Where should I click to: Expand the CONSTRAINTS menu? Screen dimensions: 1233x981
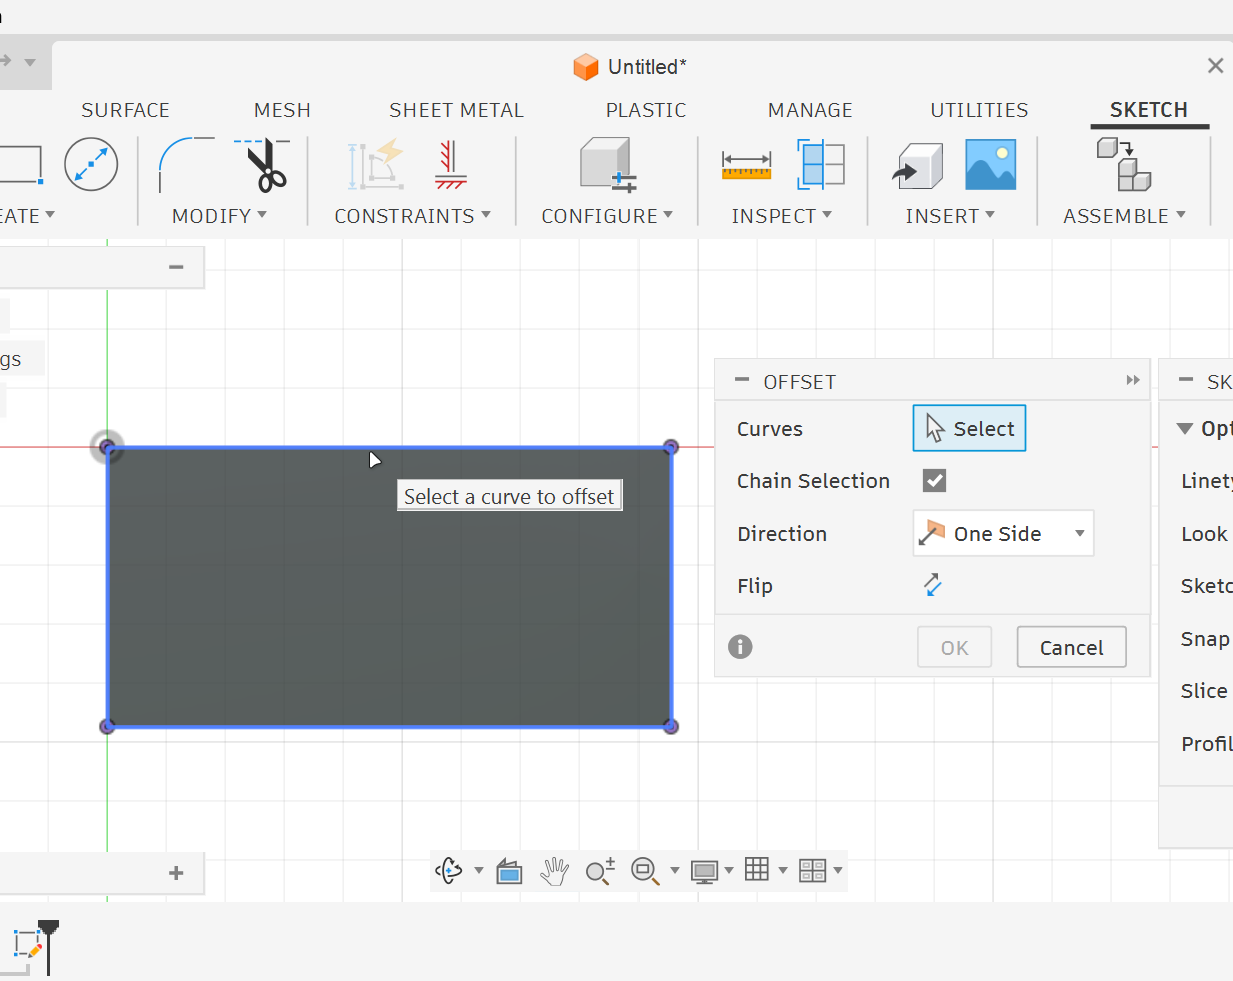412,216
